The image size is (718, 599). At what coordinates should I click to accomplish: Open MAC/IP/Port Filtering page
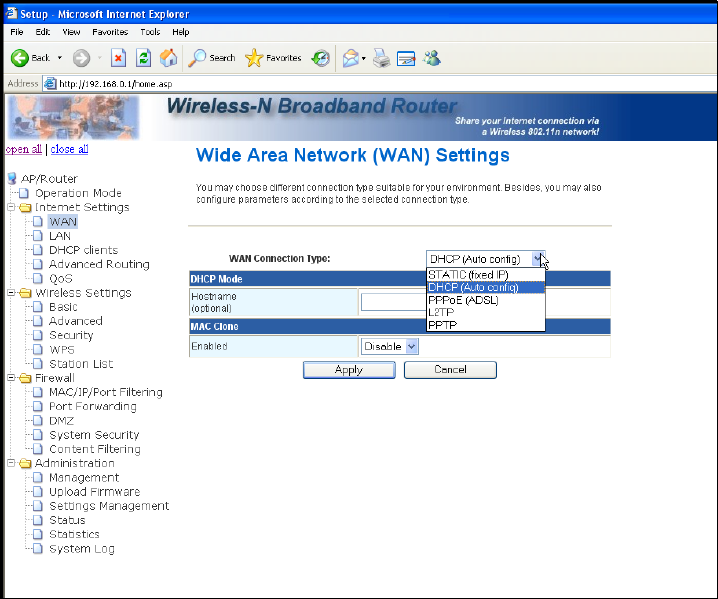[x=106, y=392]
